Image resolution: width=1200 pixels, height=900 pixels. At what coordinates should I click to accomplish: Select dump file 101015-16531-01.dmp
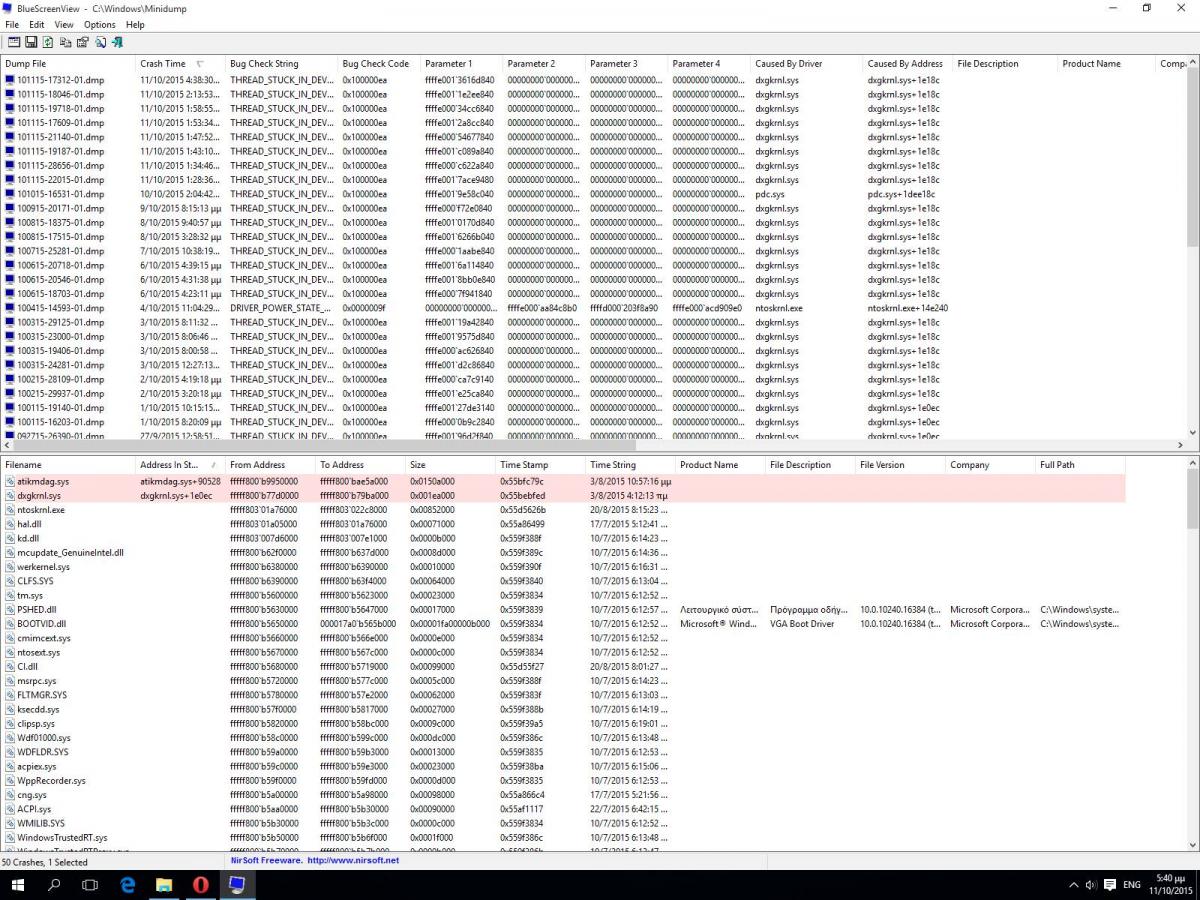coord(60,194)
